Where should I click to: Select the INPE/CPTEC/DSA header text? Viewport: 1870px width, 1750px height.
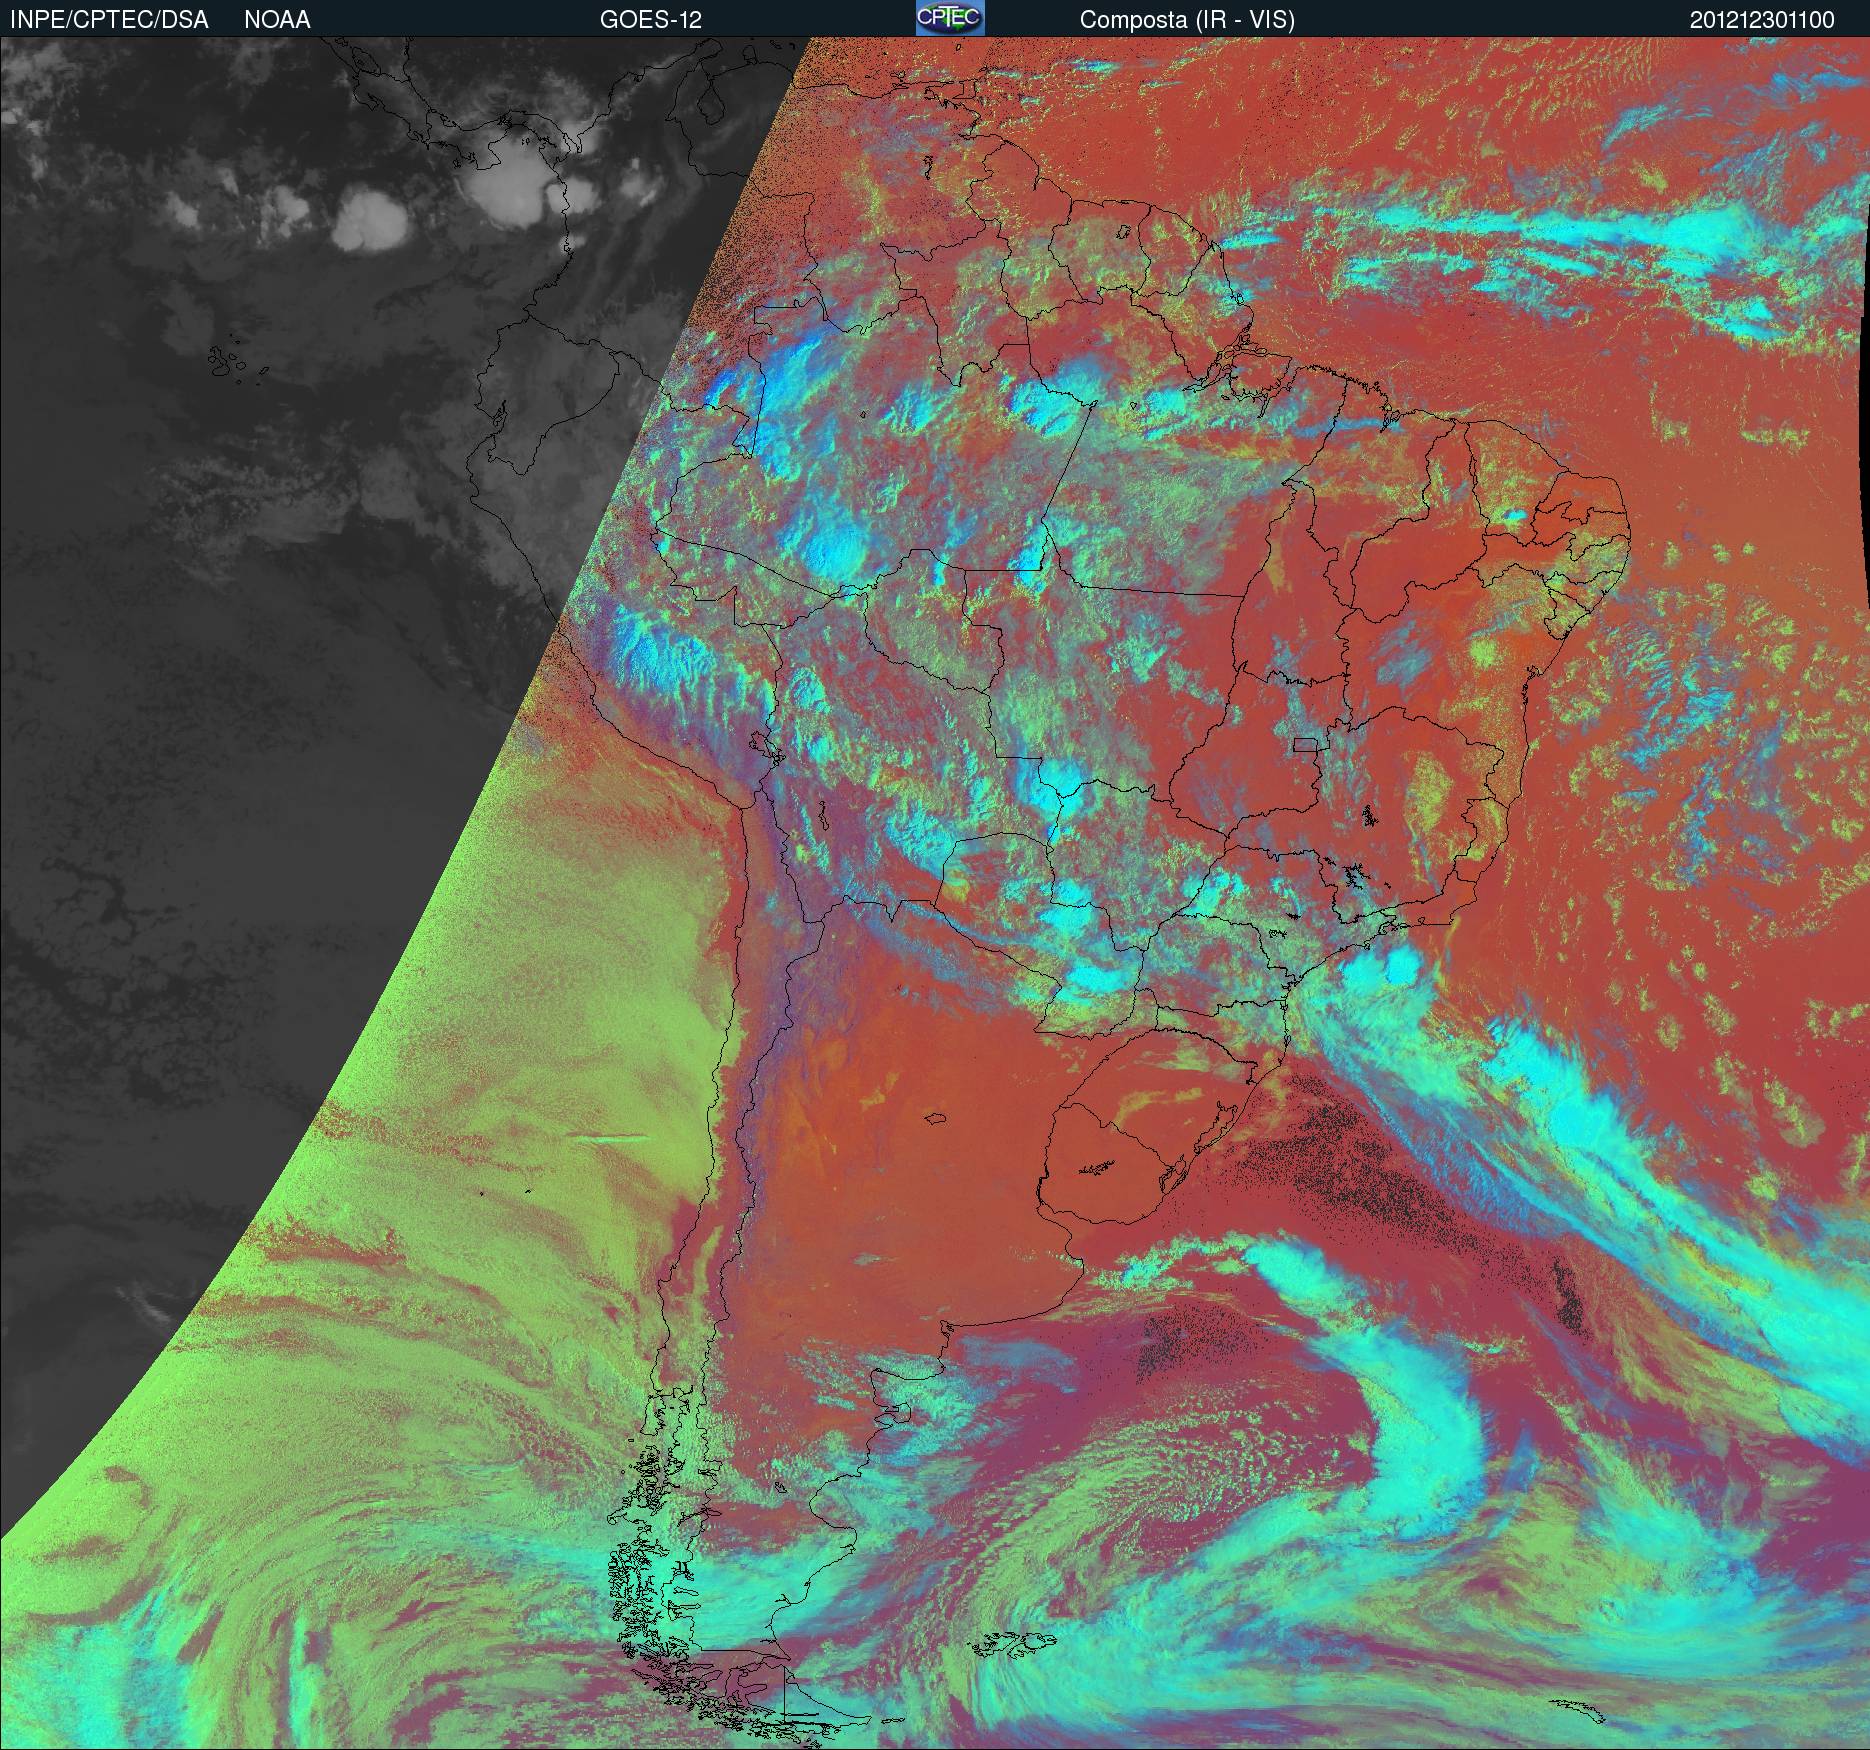(x=109, y=20)
